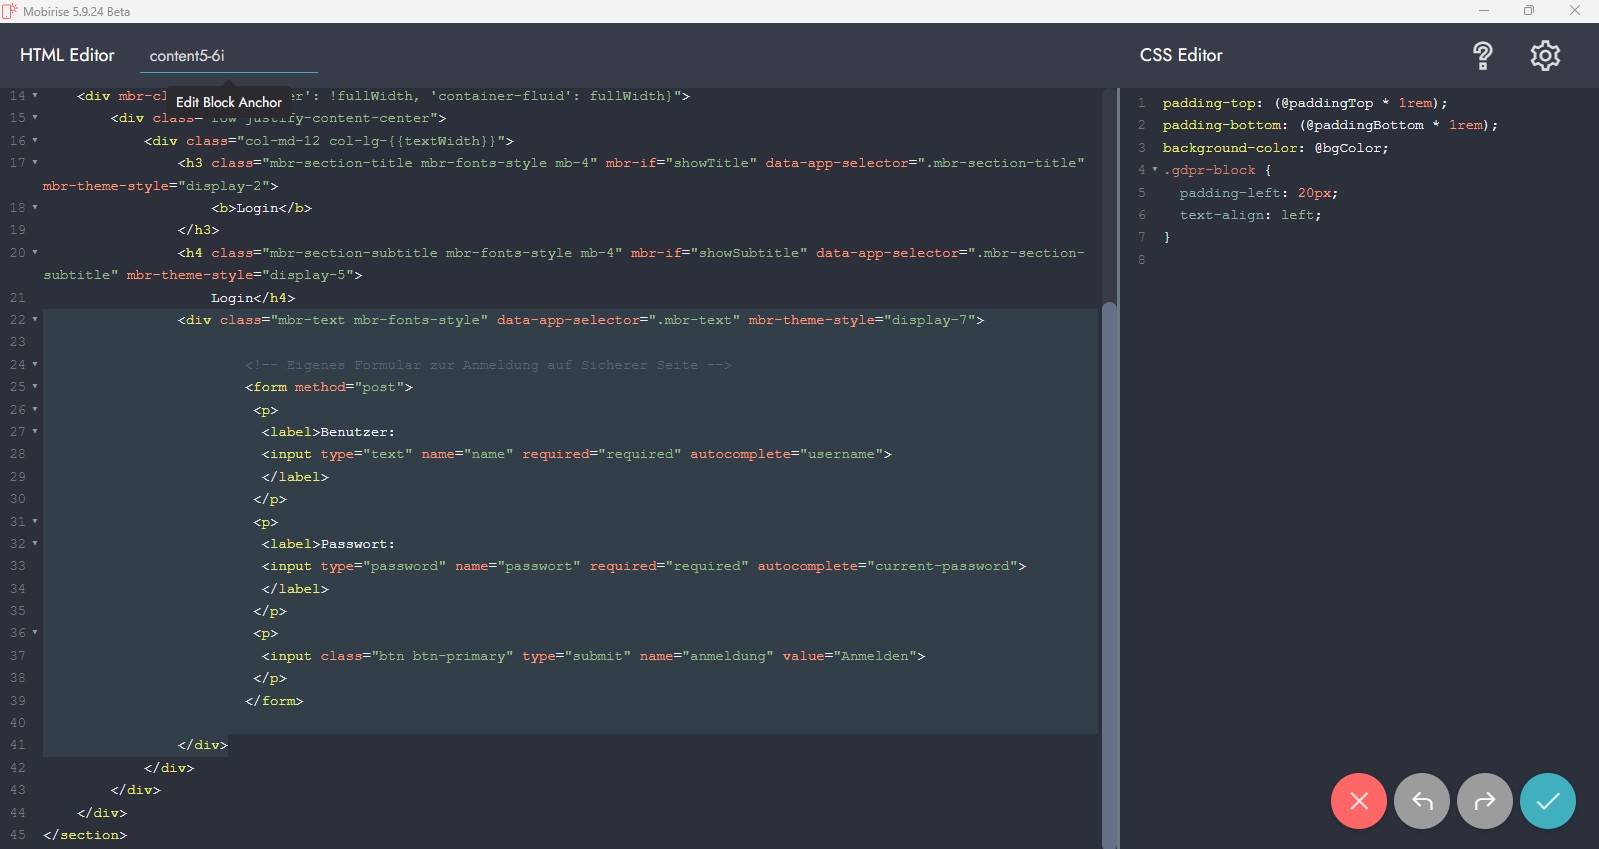Collapse the fold arrow at line 14
The image size is (1599, 849).
[x=35, y=96]
